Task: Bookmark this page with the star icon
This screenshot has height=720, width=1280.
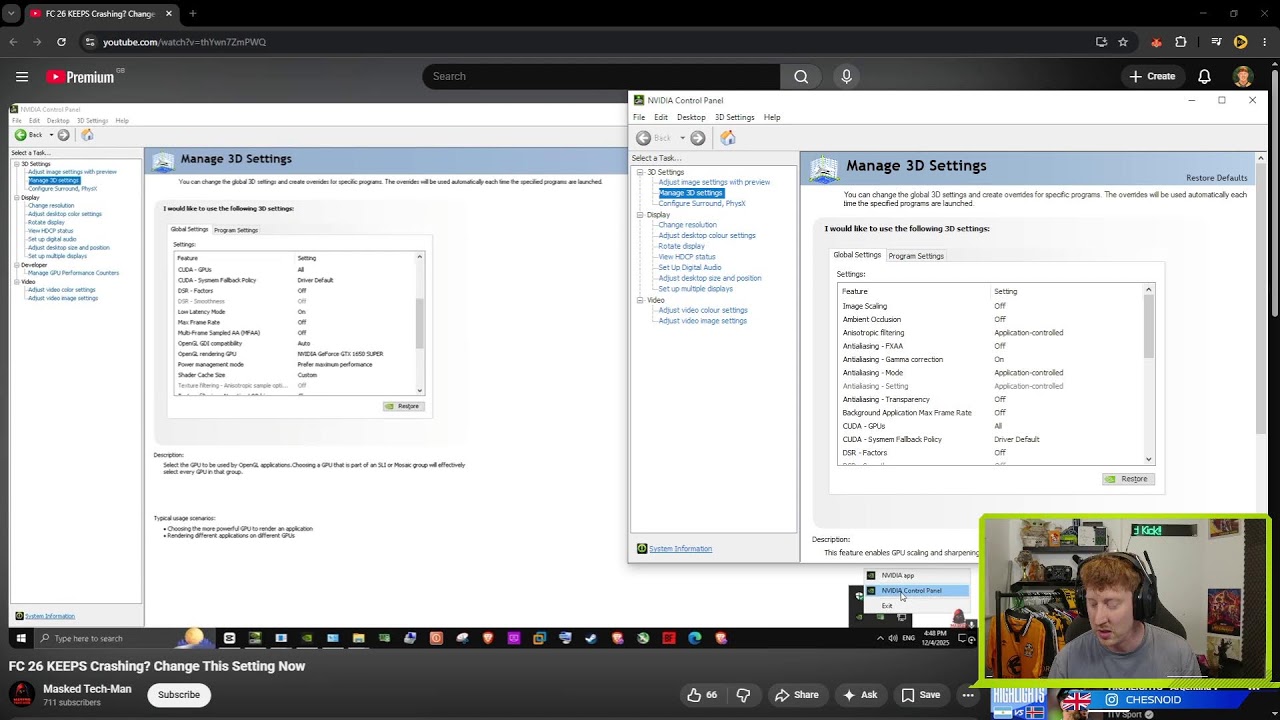Action: (1123, 42)
